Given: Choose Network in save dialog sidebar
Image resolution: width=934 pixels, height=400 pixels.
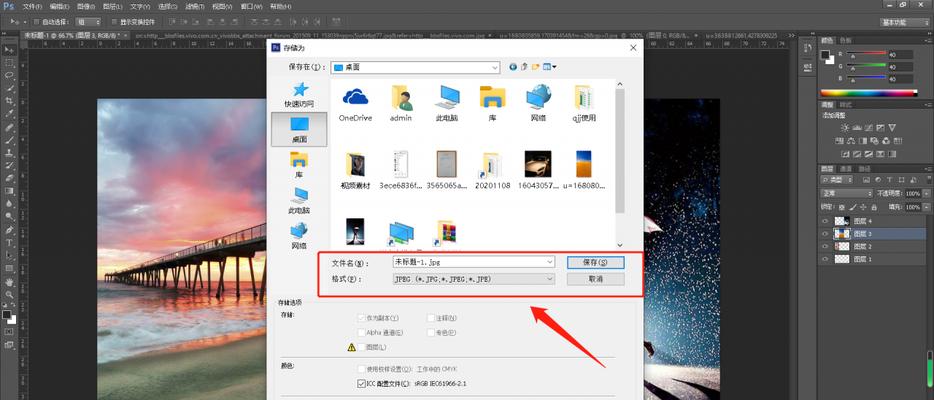Looking at the screenshot, I should point(299,236).
